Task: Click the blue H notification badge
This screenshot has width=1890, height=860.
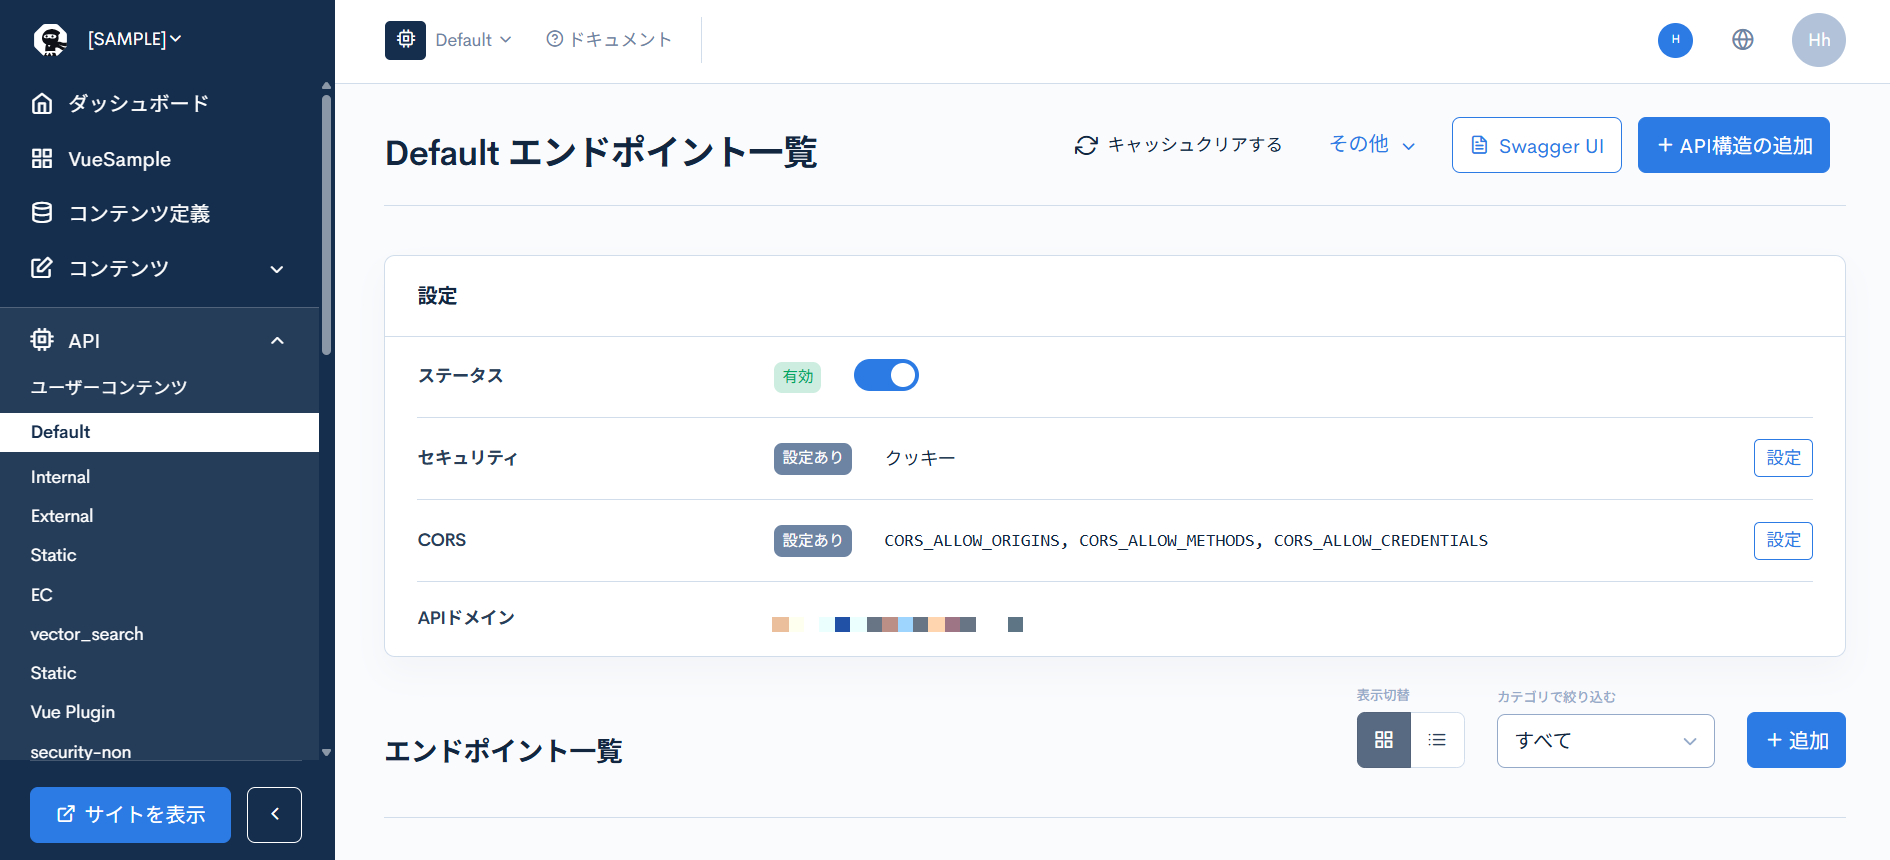Action: pyautogui.click(x=1675, y=40)
